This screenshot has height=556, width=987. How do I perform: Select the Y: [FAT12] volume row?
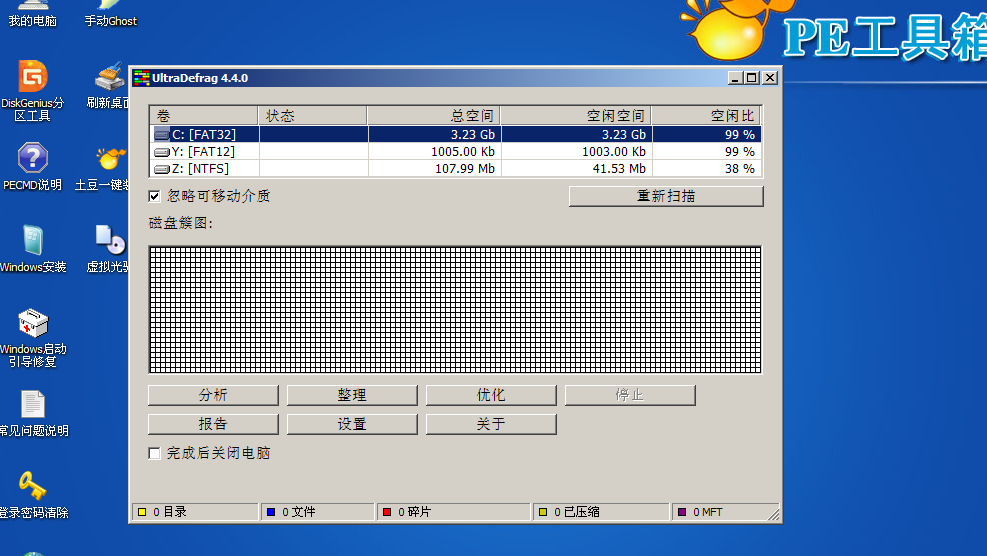point(456,152)
